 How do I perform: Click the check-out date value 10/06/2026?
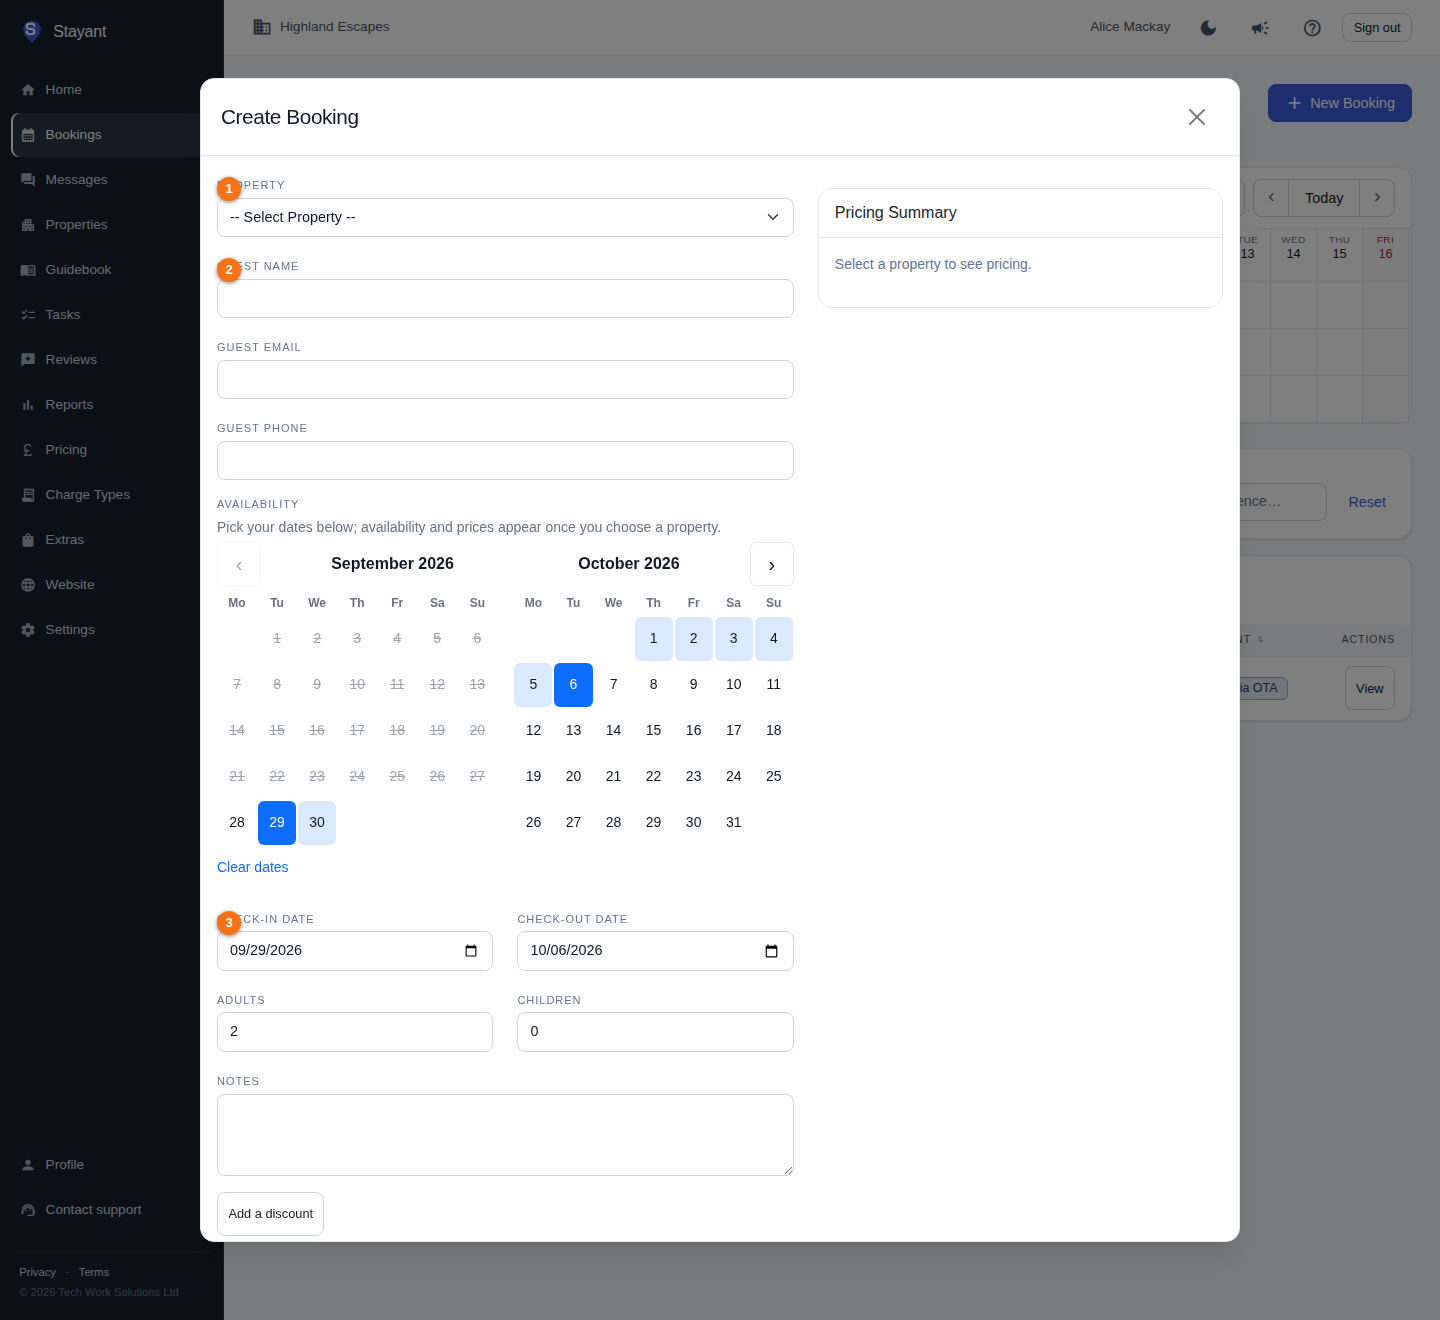pos(566,950)
